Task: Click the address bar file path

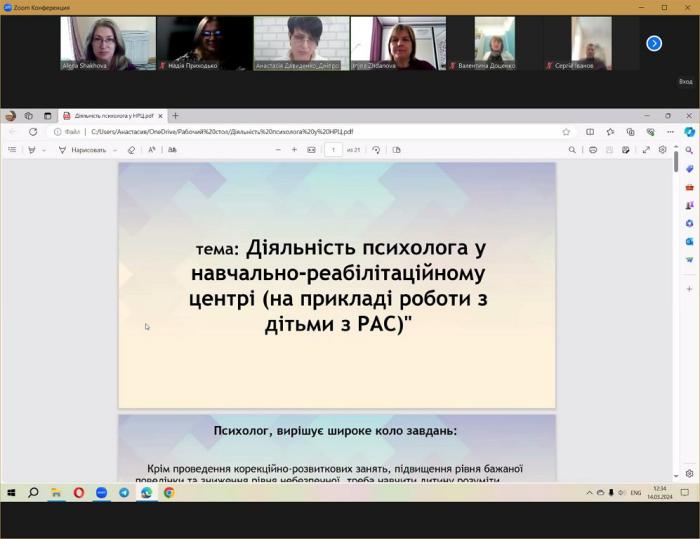Action: (x=222, y=132)
